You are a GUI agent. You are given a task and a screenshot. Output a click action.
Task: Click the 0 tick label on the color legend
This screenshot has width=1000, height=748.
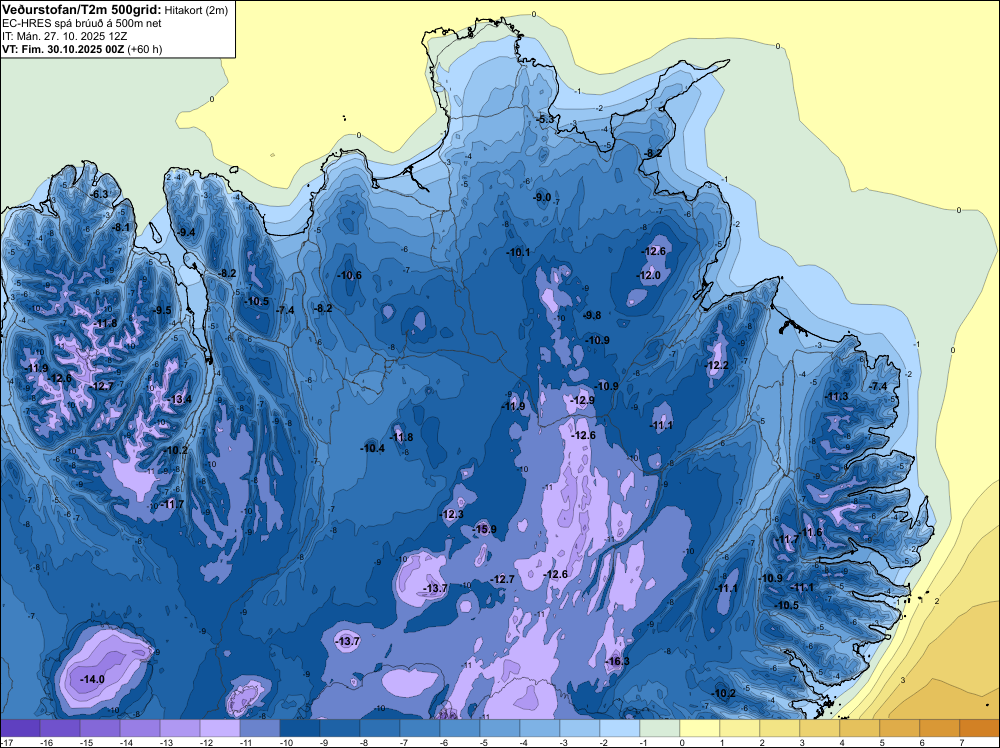point(681,742)
